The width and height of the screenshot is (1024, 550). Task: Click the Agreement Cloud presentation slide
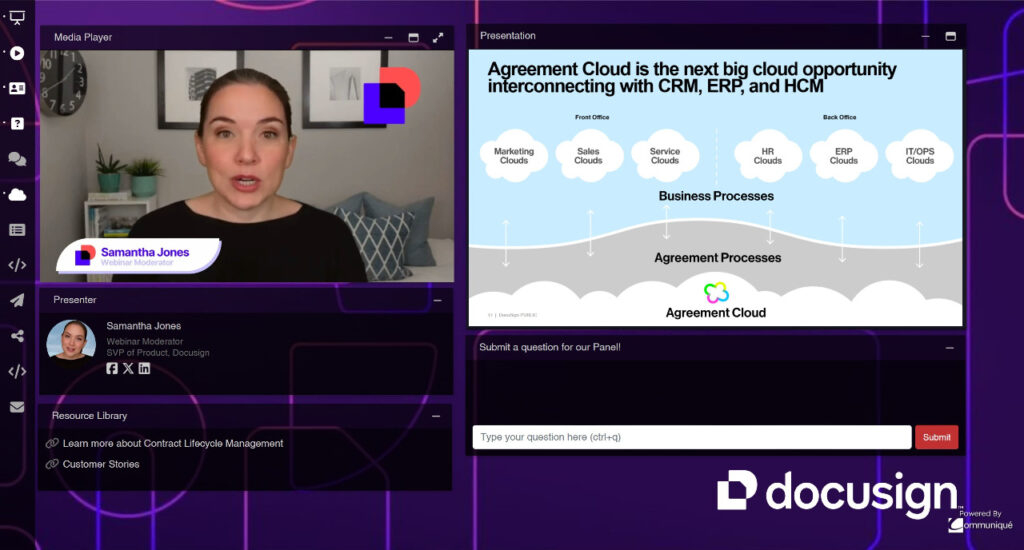(715, 187)
